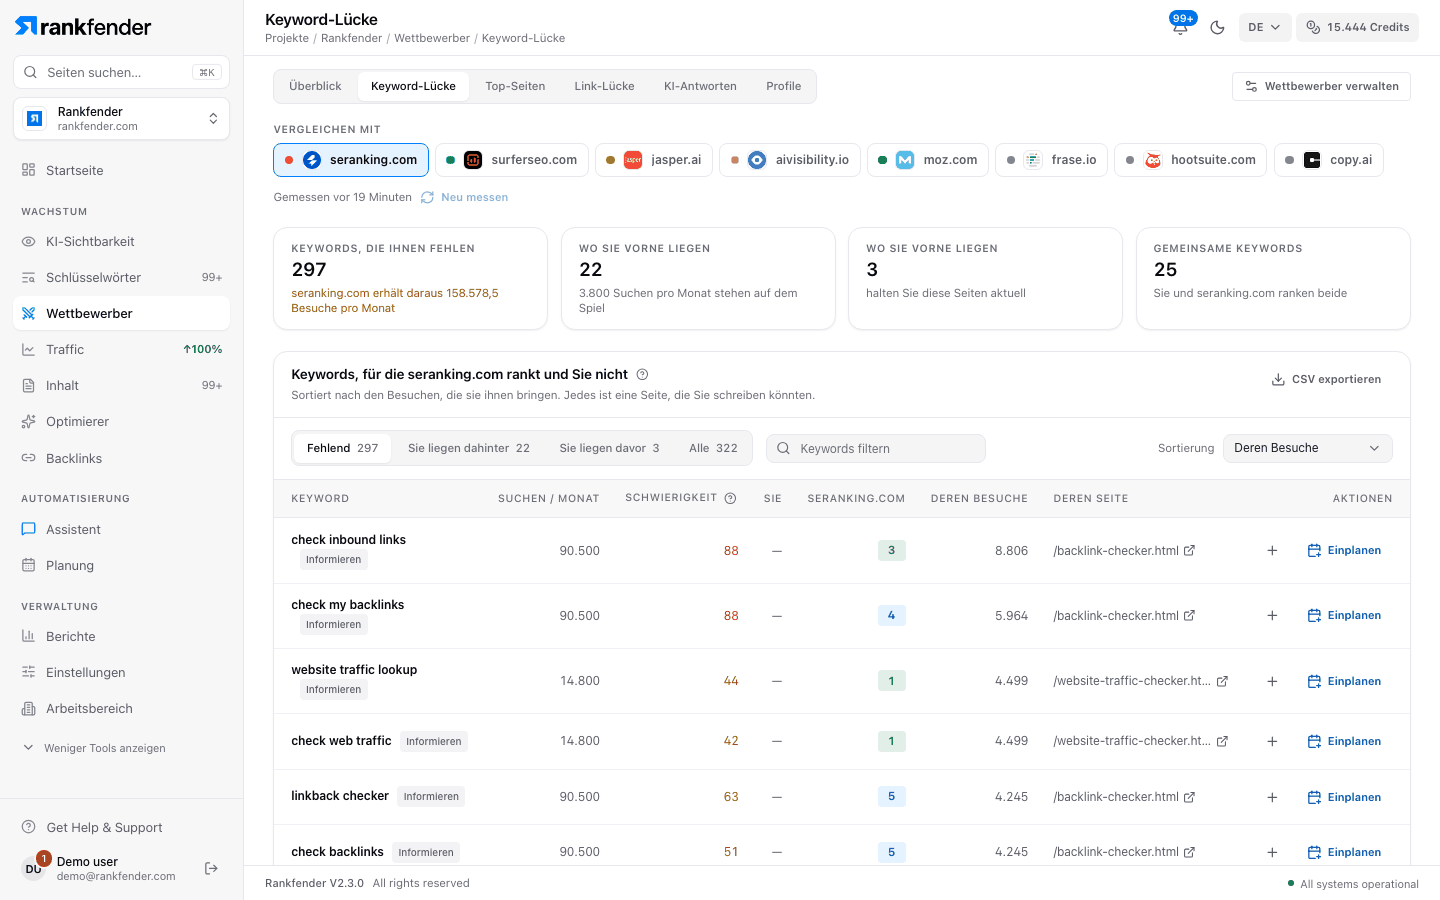Select competitor aivisibility.io
Screen dimensions: 1440x900
[790, 160]
